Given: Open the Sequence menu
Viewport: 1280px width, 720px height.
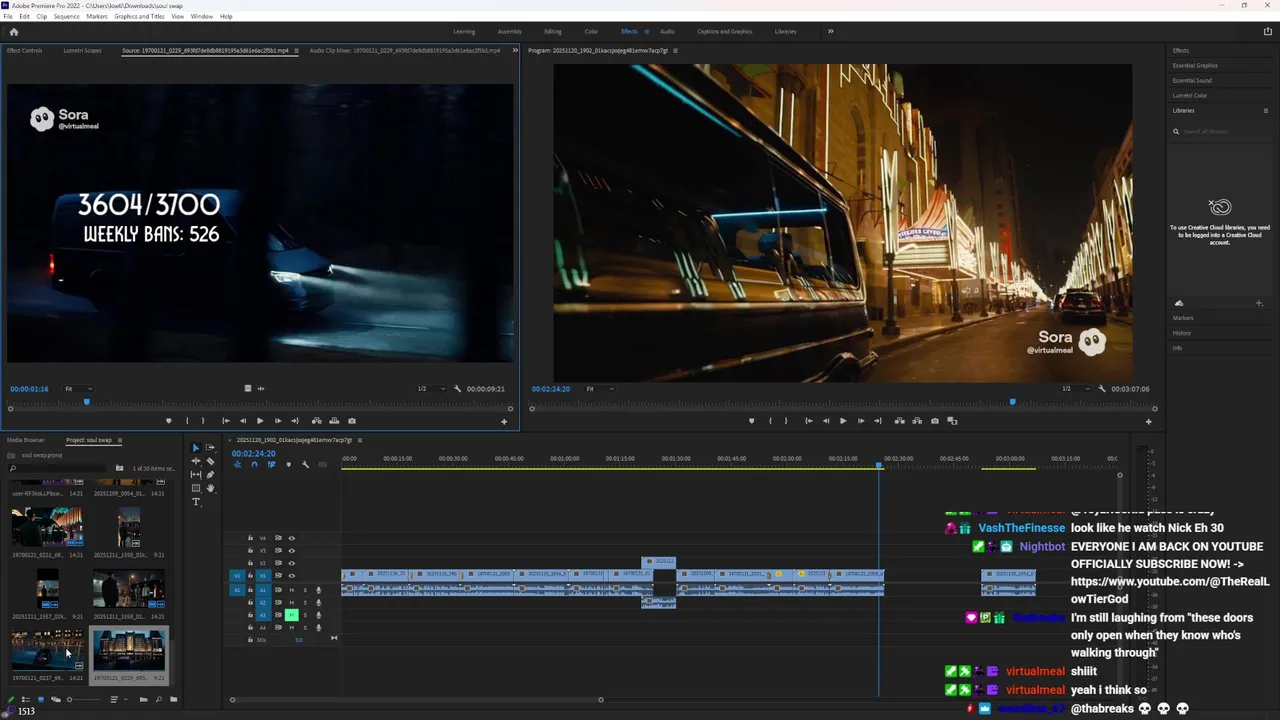Looking at the screenshot, I should click(x=66, y=16).
